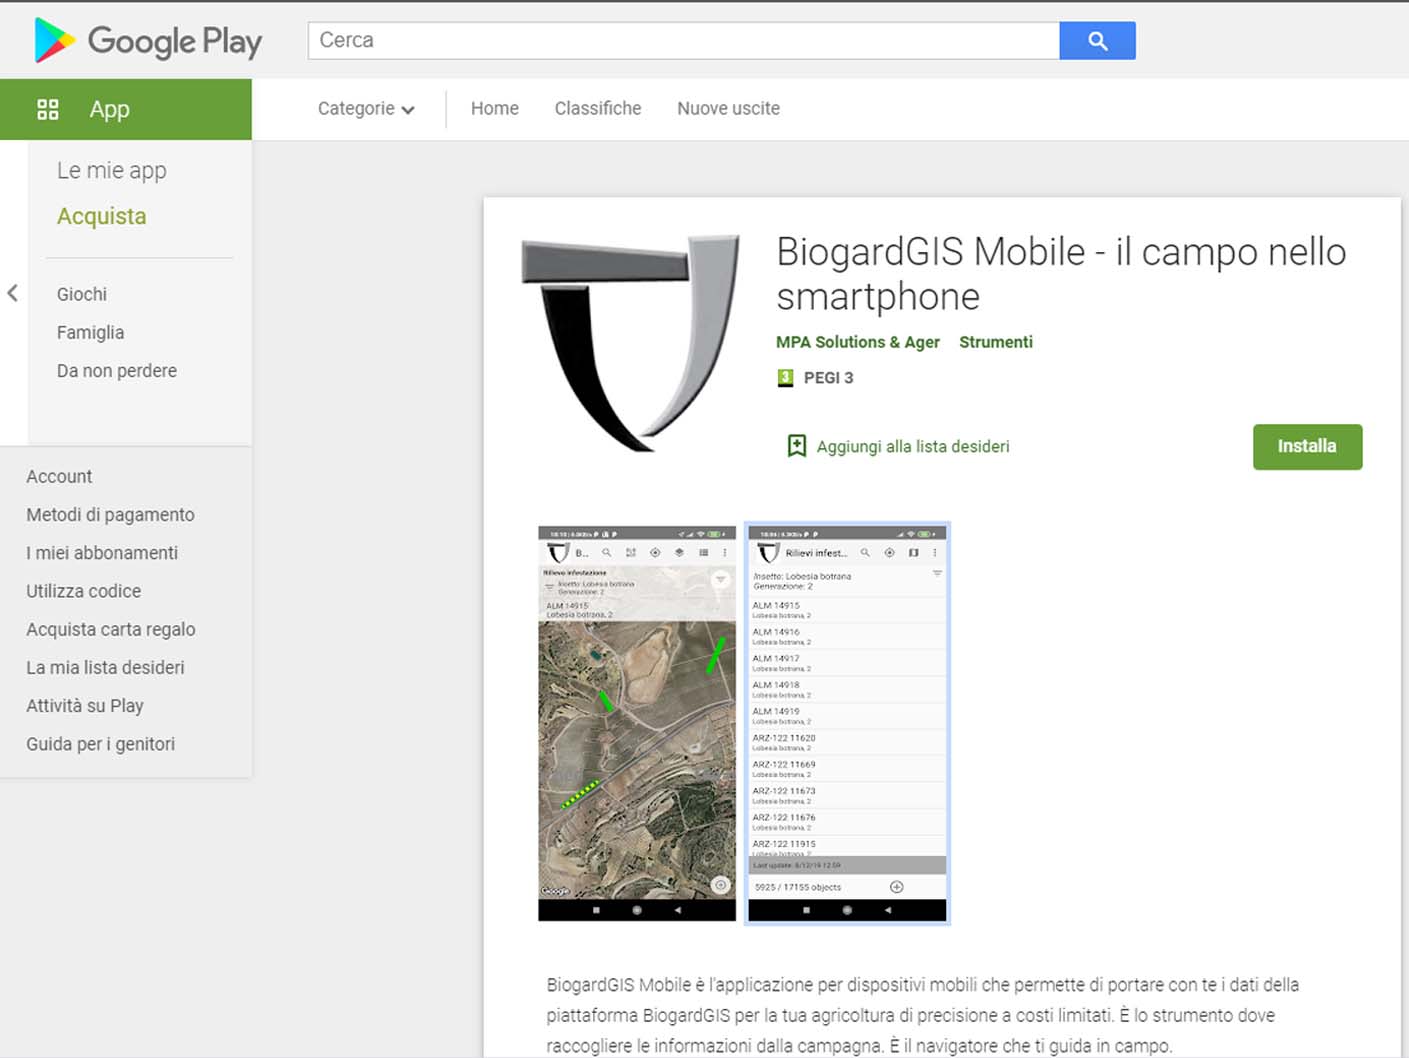Click the BiogardGIS app logo image
The height and width of the screenshot is (1058, 1409).
tap(631, 343)
